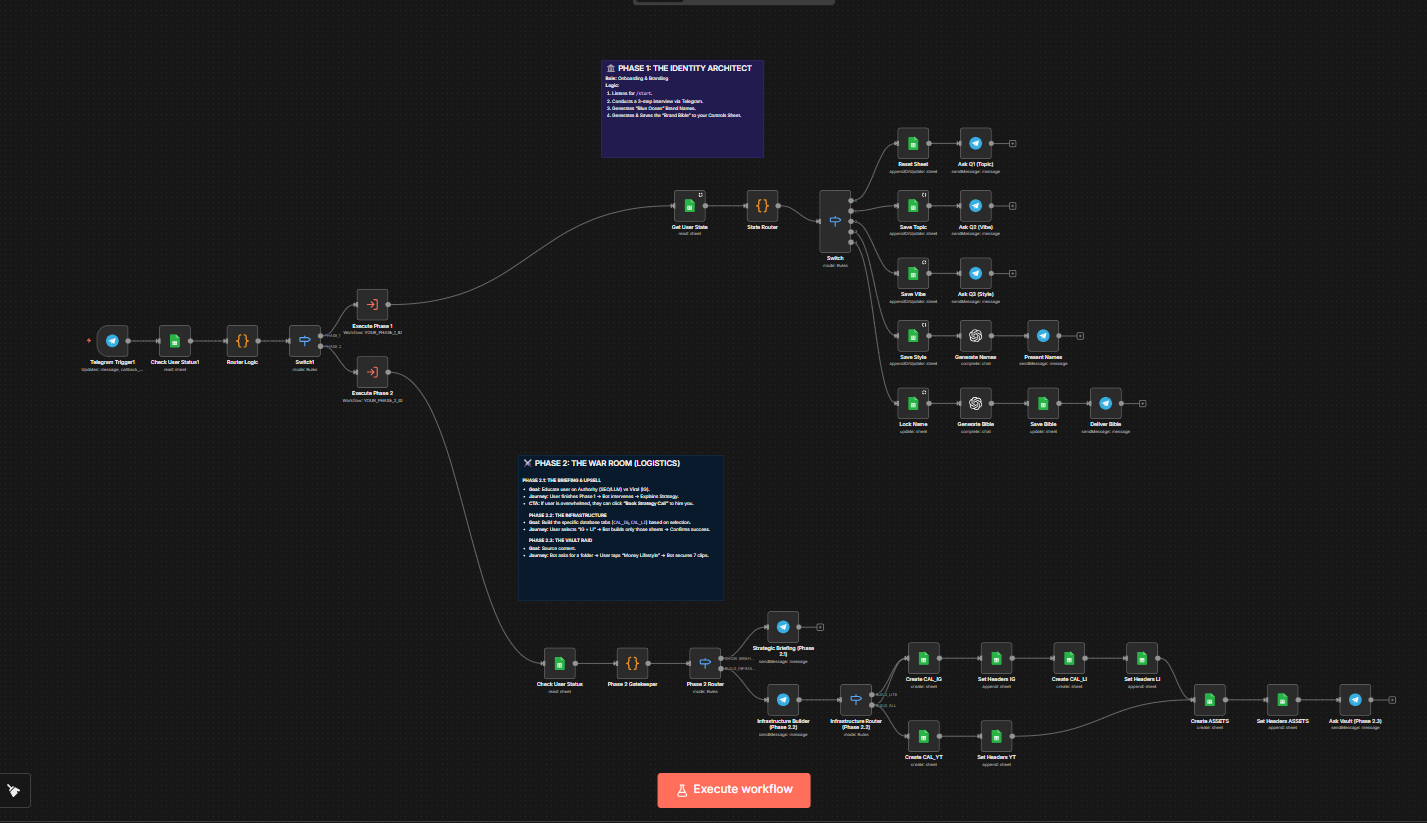Click the tidy-up broom icon in bottom corner
This screenshot has height=823, width=1427.
pos(15,790)
